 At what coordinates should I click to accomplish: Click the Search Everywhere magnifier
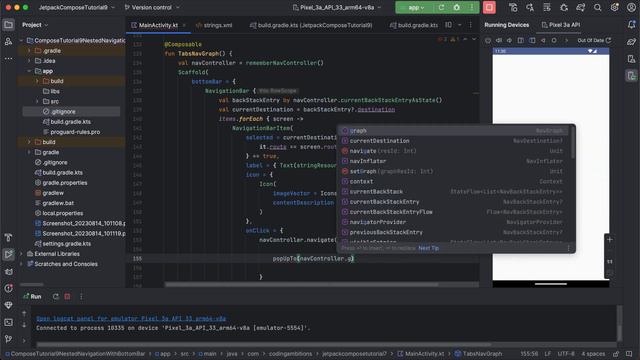pyautogui.click(x=598, y=7)
